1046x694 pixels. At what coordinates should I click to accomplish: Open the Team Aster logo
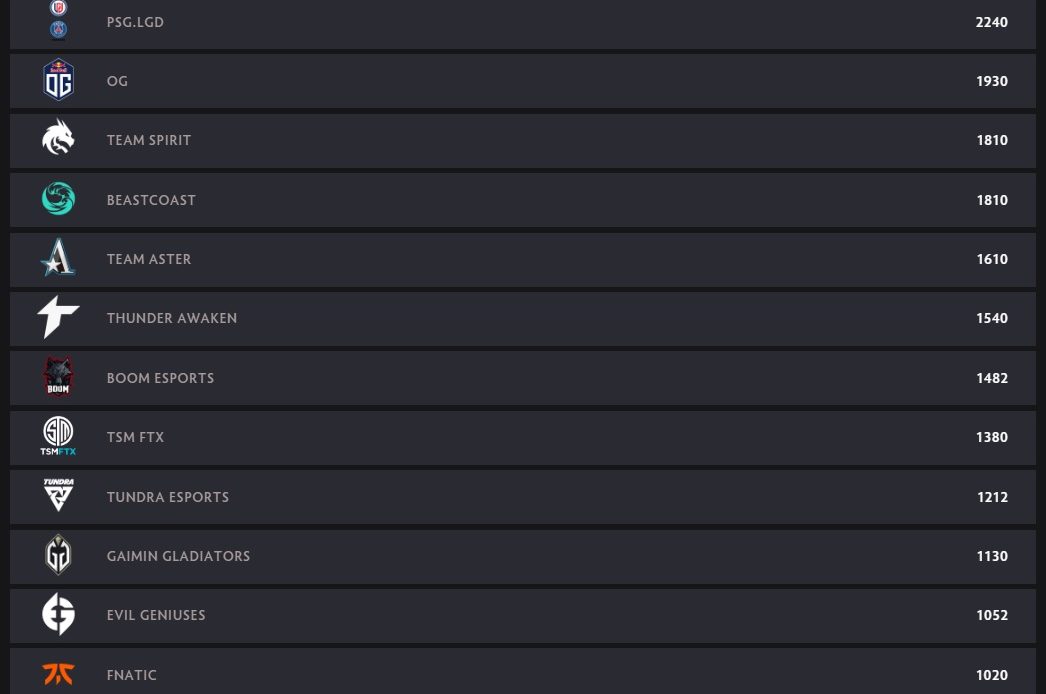(58, 258)
